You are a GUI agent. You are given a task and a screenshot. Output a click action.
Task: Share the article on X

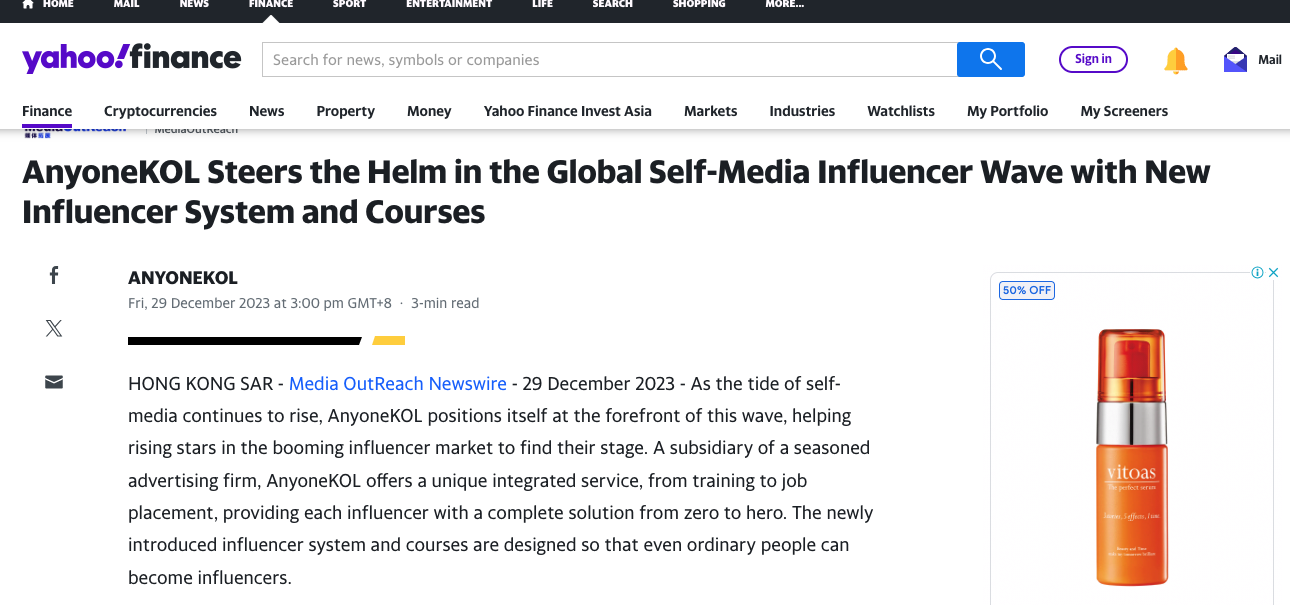[x=54, y=328]
